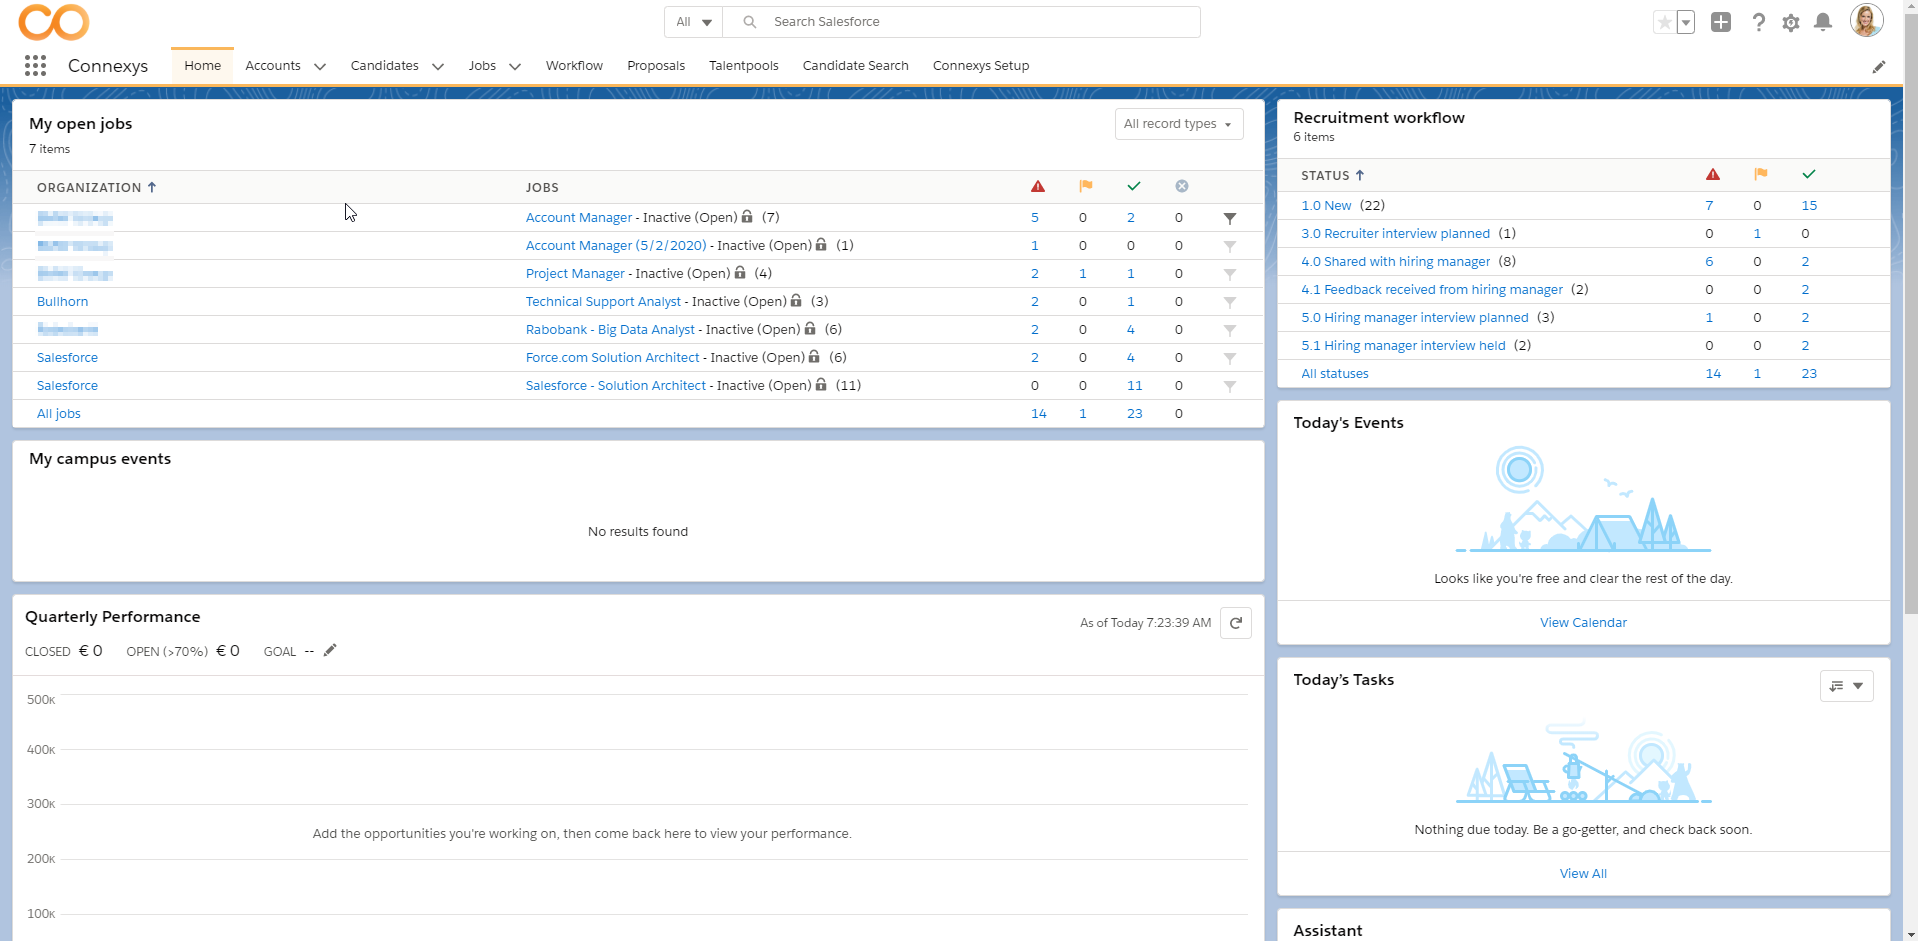
Task: Click the gray cancel circle icon in jobs header
Action: tap(1182, 186)
